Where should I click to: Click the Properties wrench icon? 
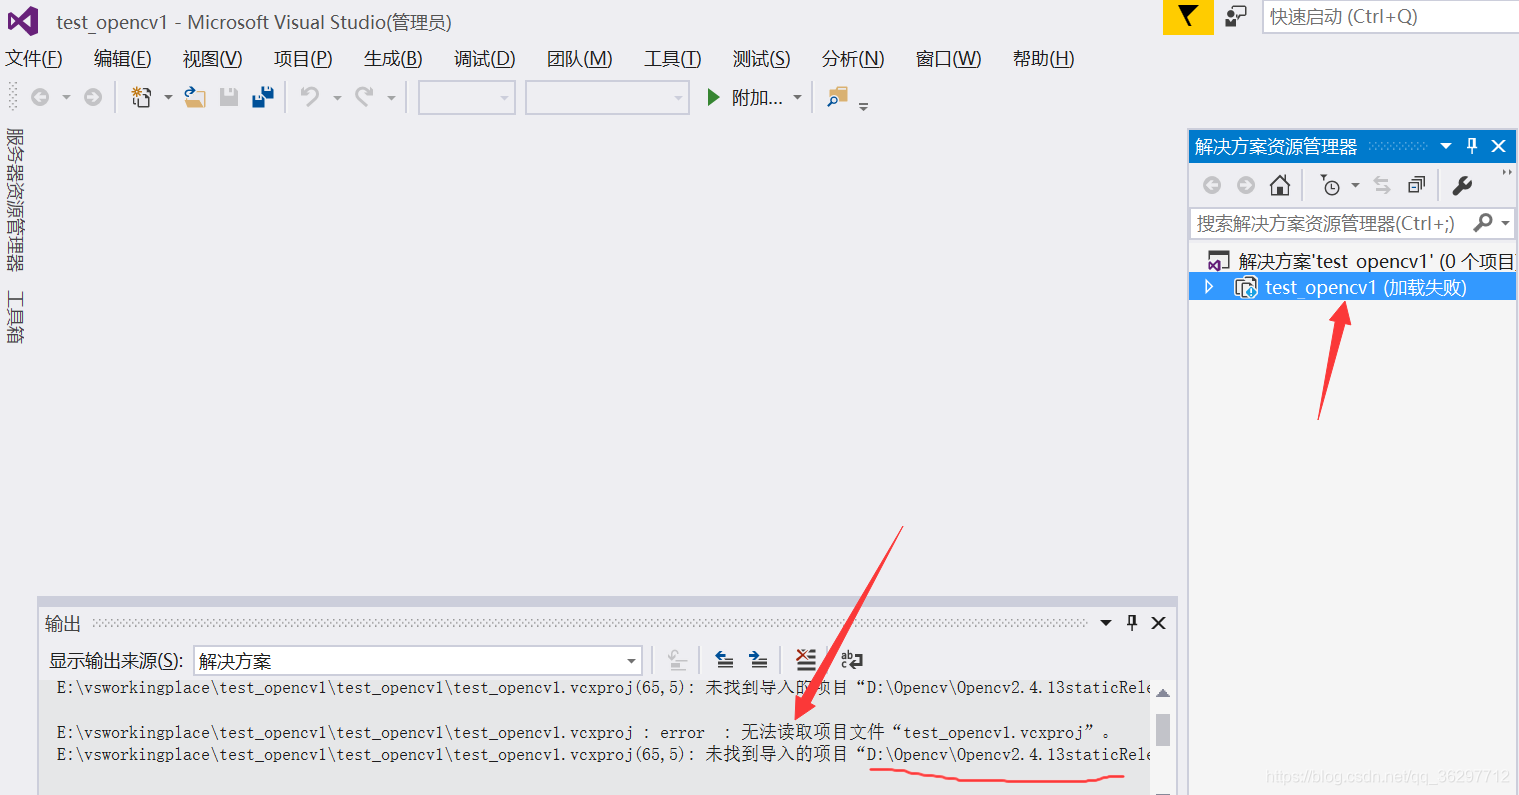pos(1462,185)
